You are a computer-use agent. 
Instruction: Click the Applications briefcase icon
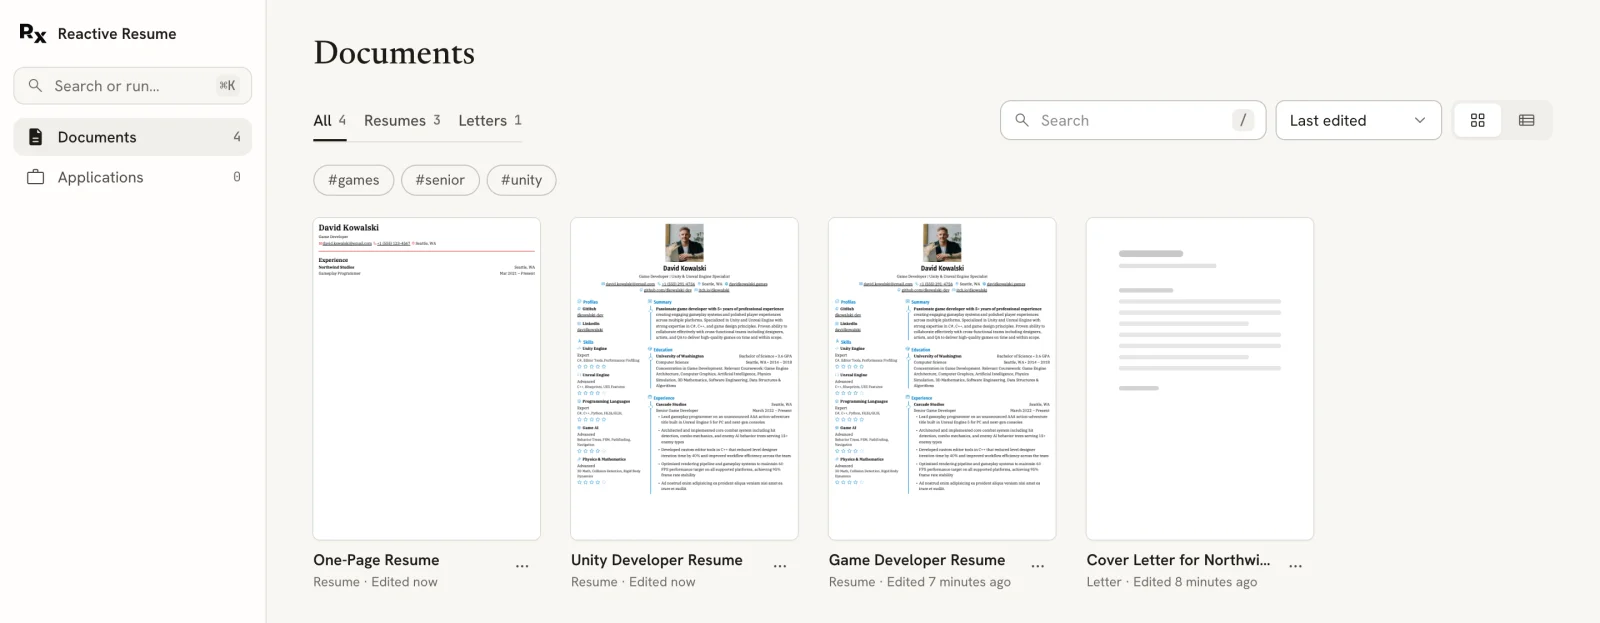[x=36, y=177]
